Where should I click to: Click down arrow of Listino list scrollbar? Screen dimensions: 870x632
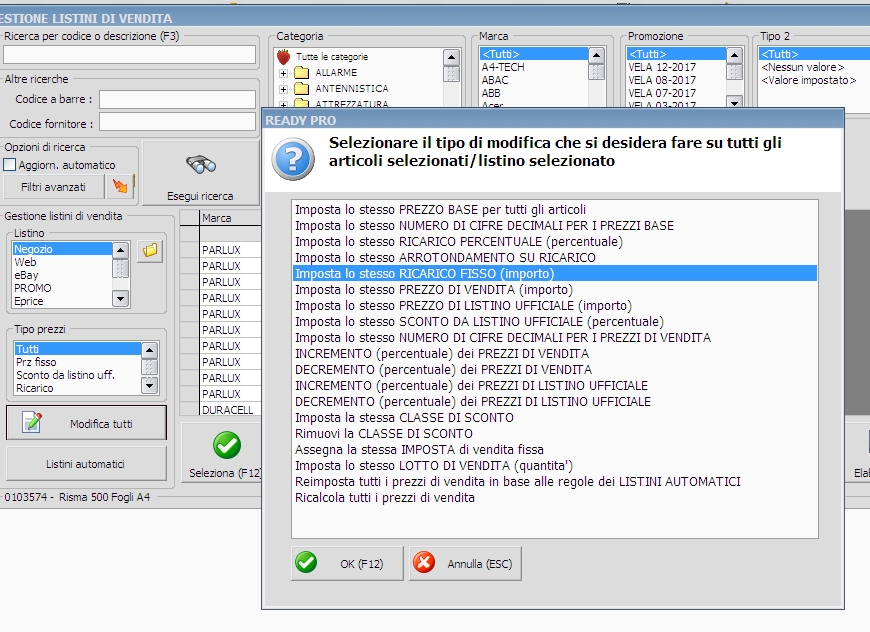tap(120, 299)
